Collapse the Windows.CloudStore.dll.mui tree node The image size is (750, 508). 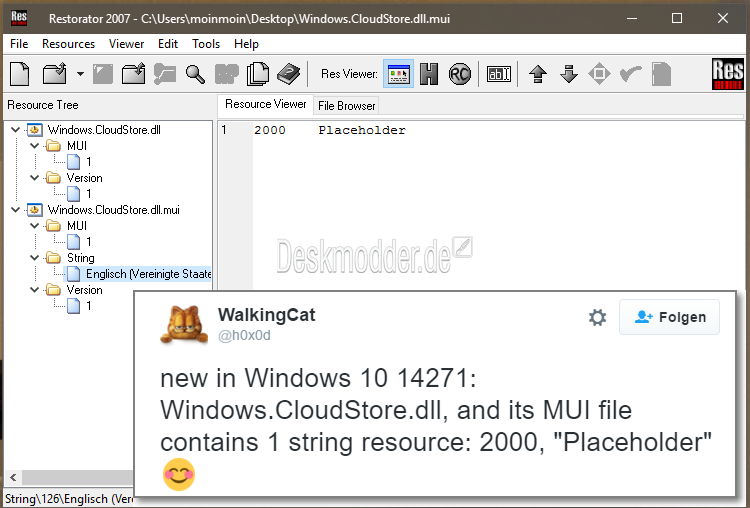coord(15,210)
